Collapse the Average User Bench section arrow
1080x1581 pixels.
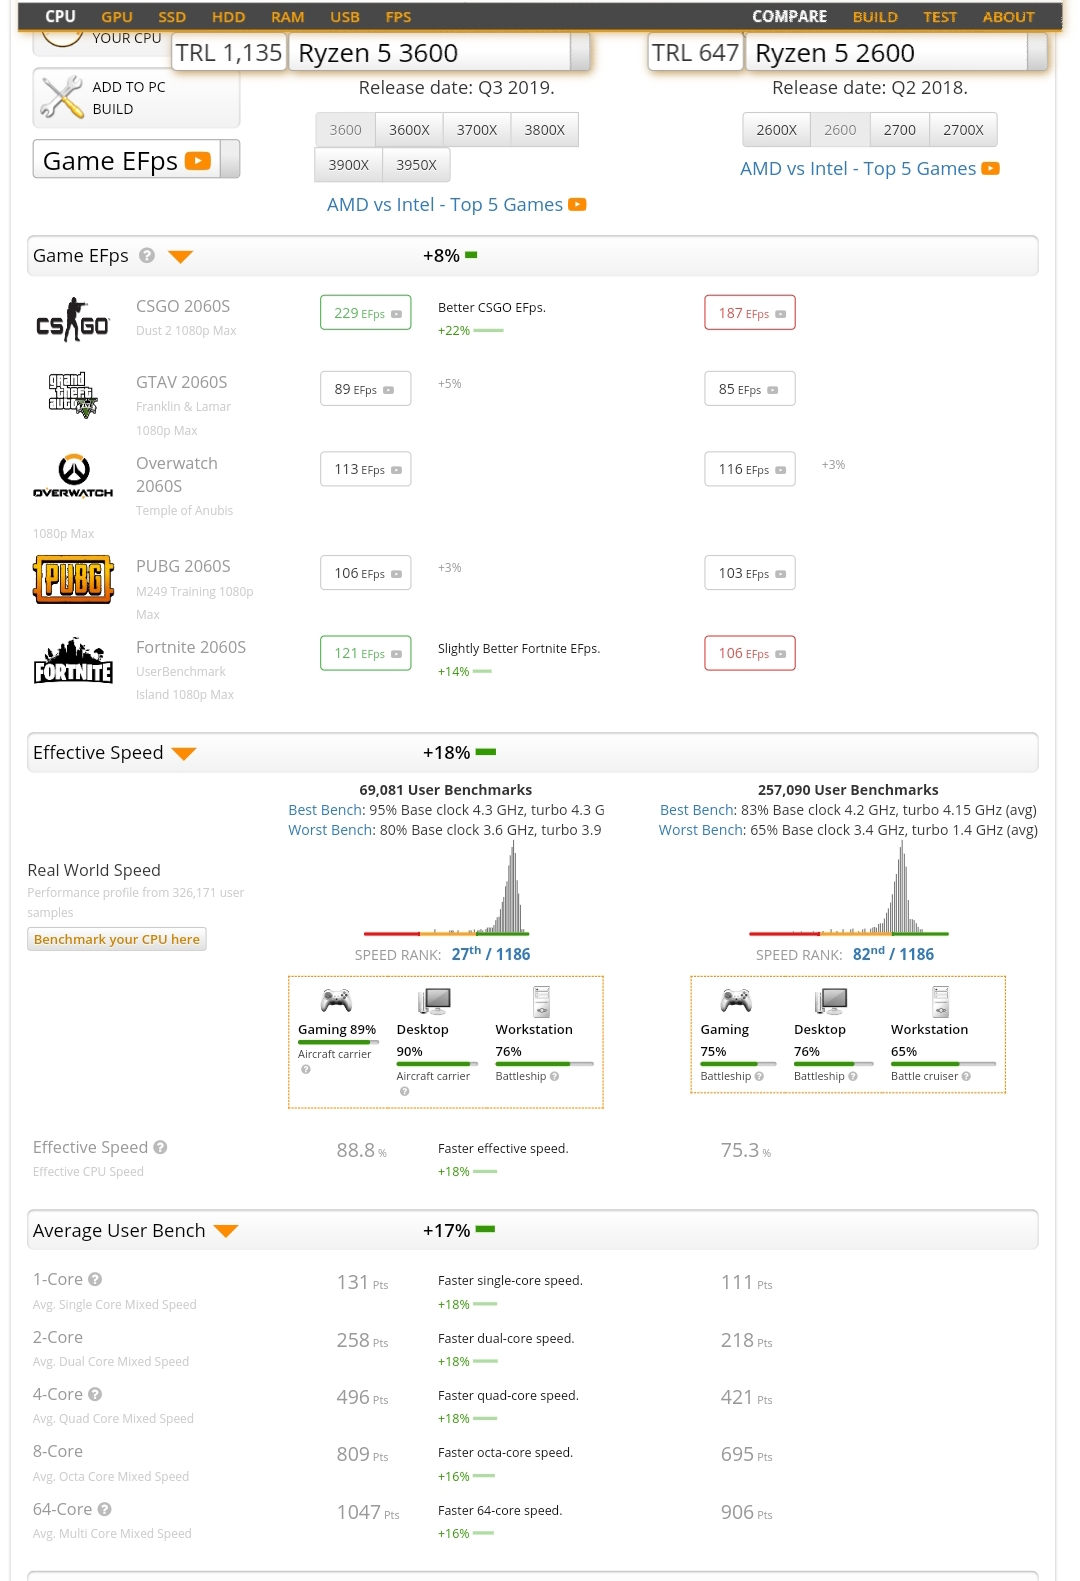(226, 1231)
